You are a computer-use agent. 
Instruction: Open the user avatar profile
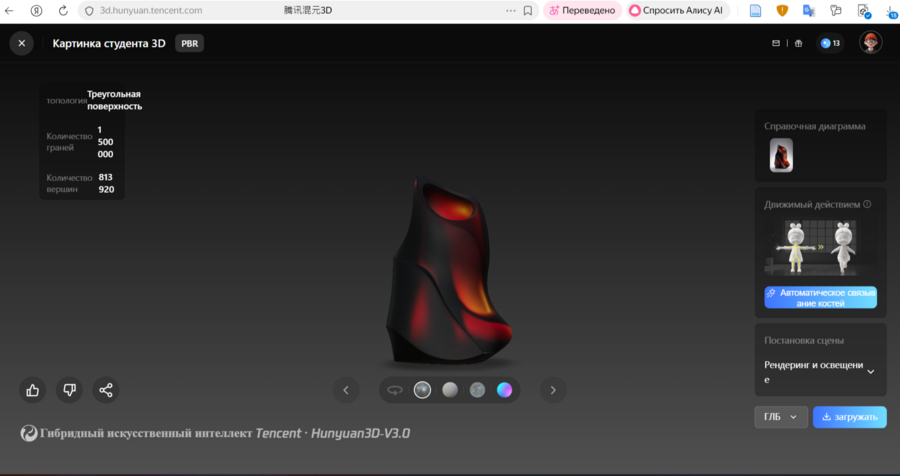click(x=871, y=43)
